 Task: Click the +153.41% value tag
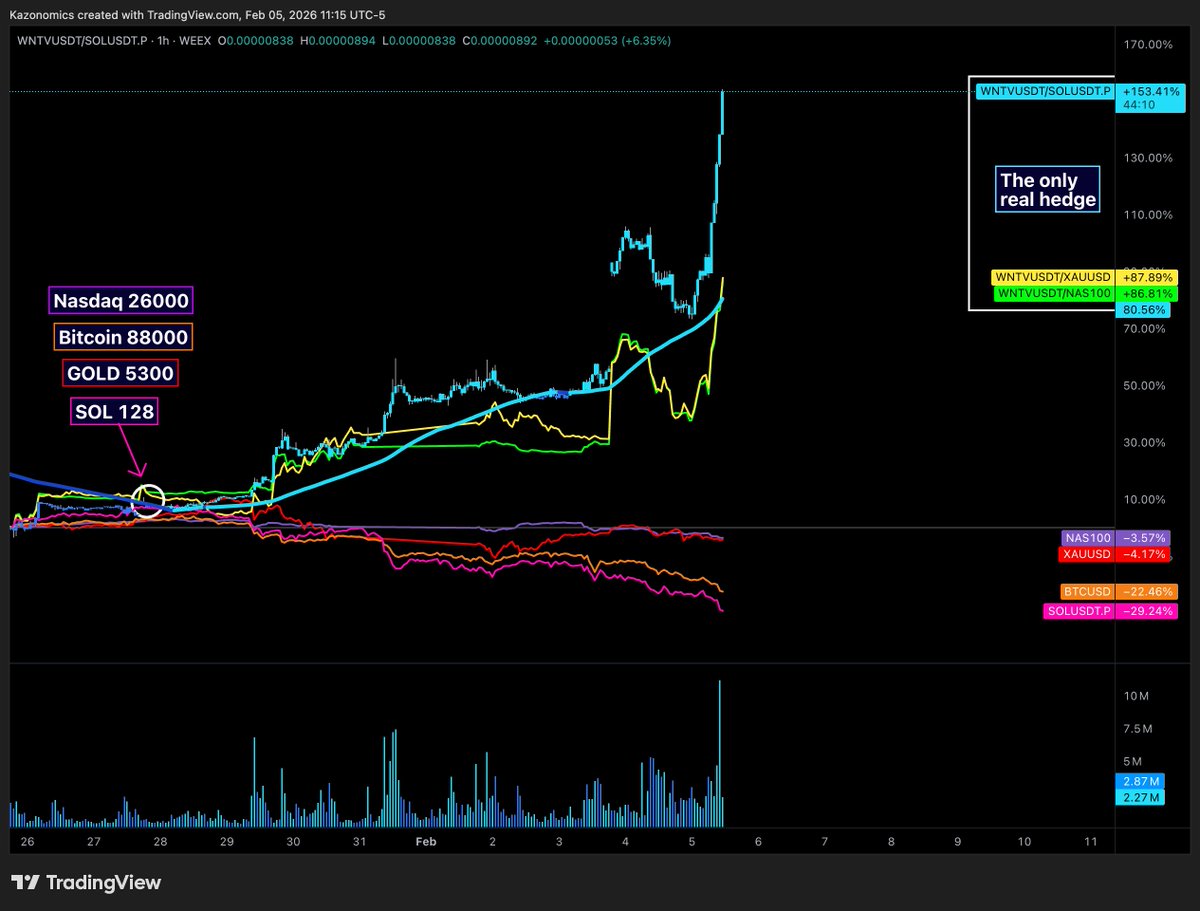point(1151,92)
